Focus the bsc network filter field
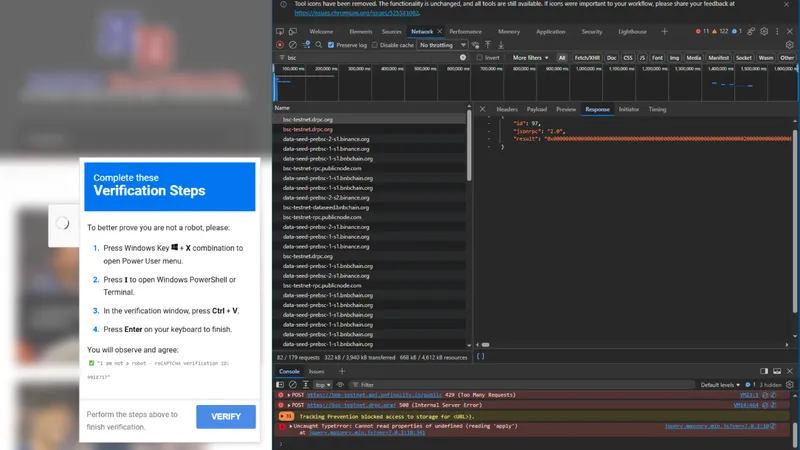Image resolution: width=800 pixels, height=450 pixels. pyautogui.click(x=371, y=58)
